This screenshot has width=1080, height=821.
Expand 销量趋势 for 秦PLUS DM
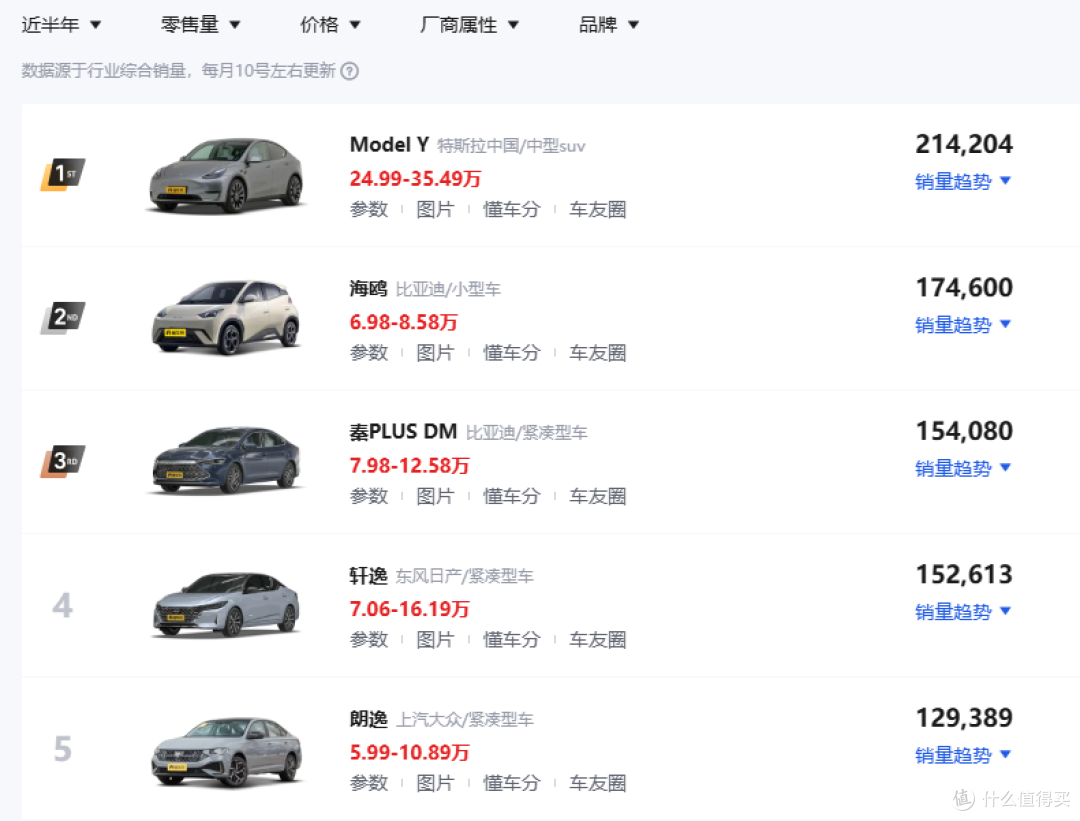coord(963,468)
